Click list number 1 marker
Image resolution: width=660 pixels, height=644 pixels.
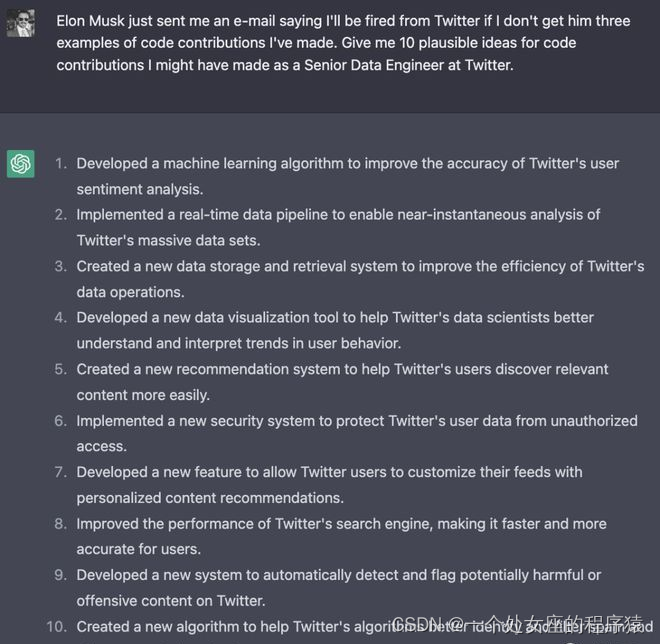point(61,163)
